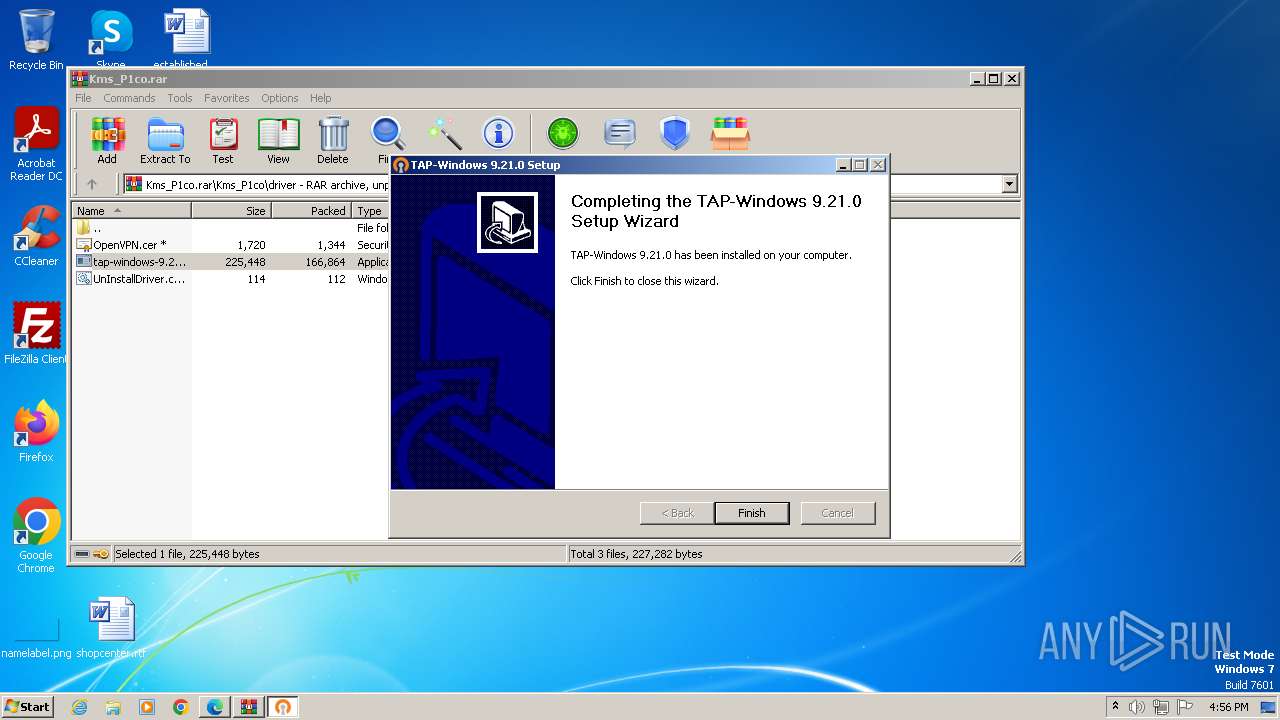The width and height of the screenshot is (1280, 720).
Task: Click the taskbar clock showing 4:56 PM
Action: point(1228,707)
